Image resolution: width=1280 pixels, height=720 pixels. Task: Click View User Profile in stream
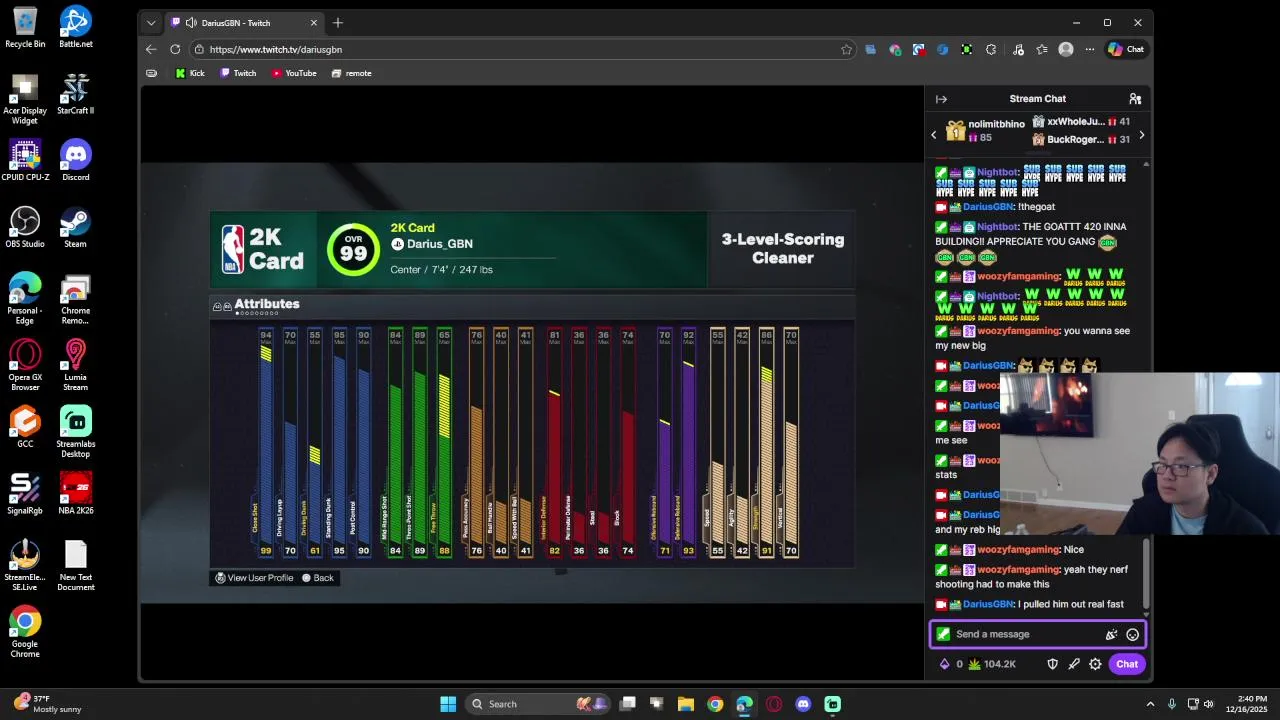pyautogui.click(x=254, y=578)
